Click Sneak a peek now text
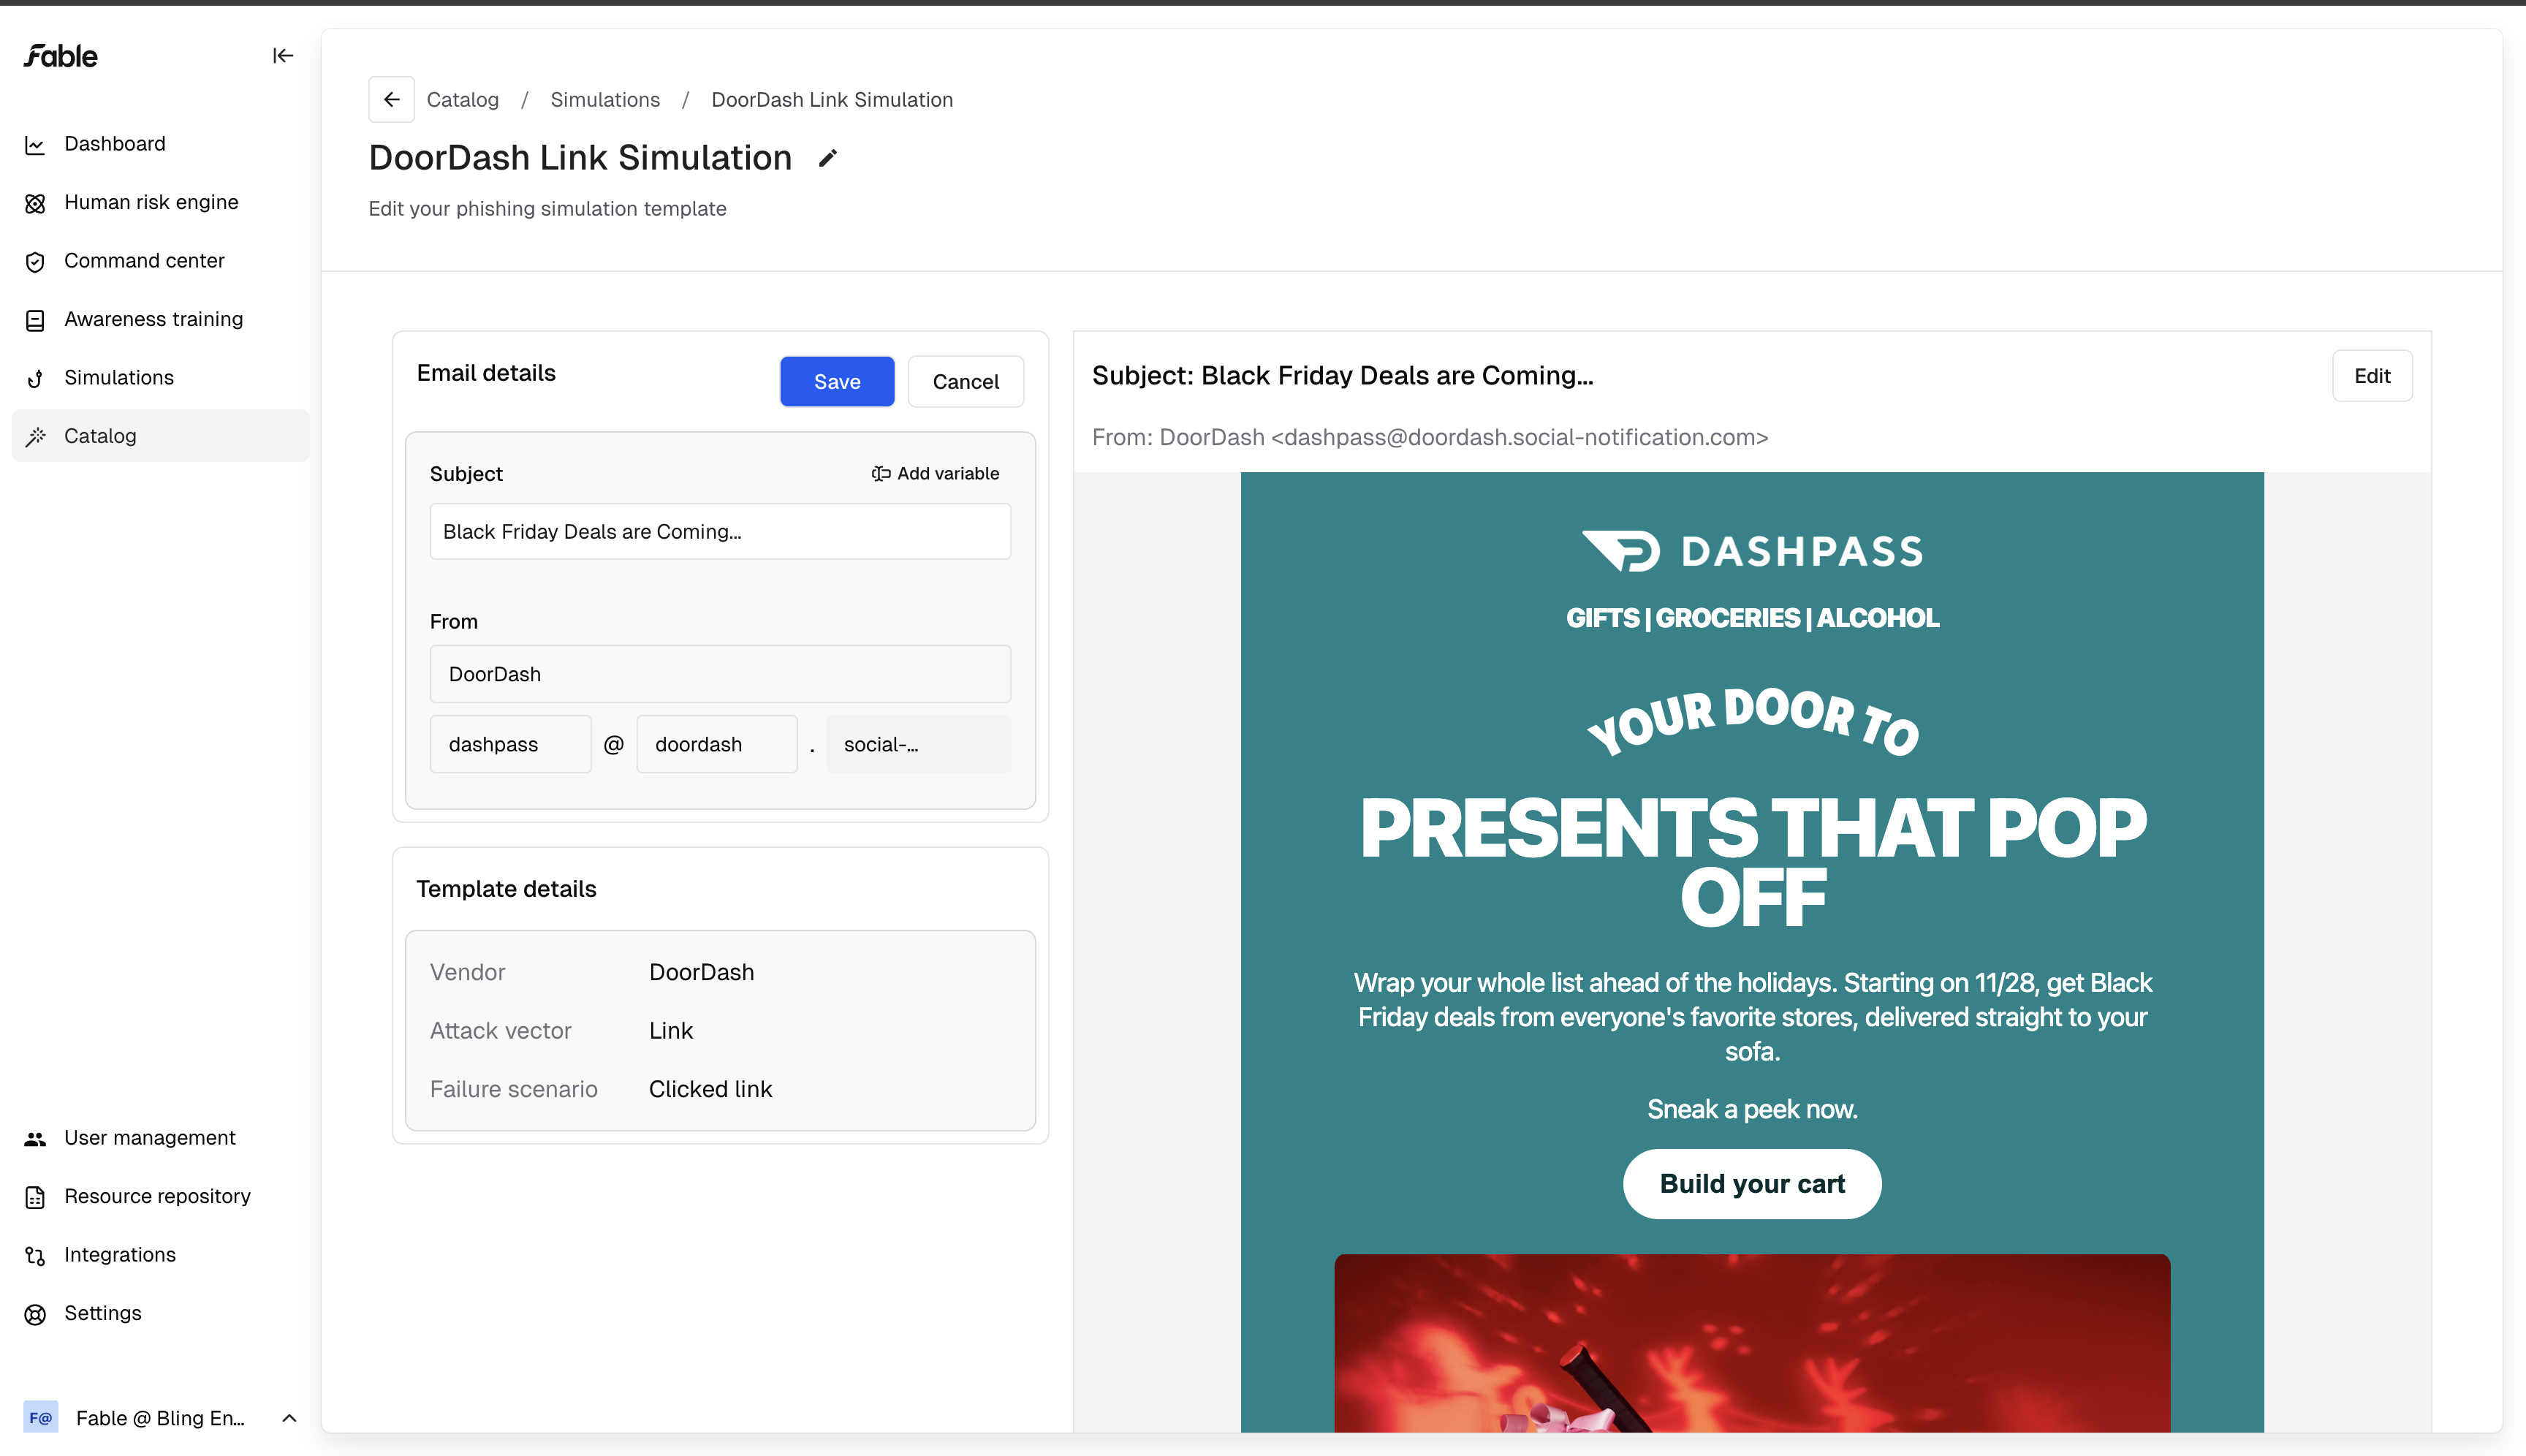Screen dimensions: 2526x1456 pos(1752,1109)
